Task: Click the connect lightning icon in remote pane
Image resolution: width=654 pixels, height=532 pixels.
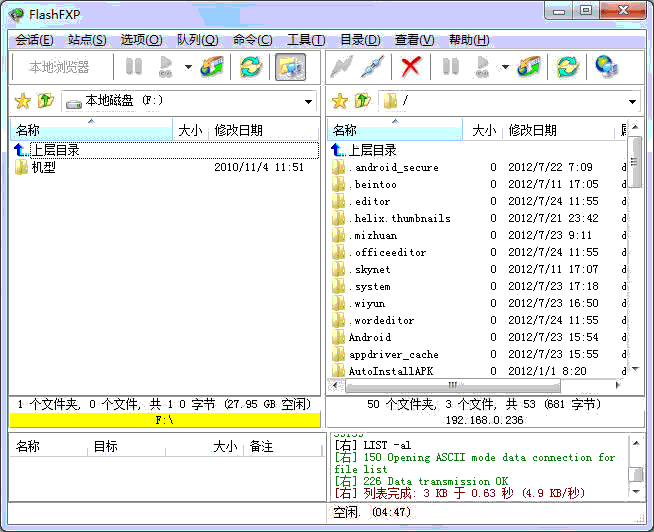Action: (342, 67)
